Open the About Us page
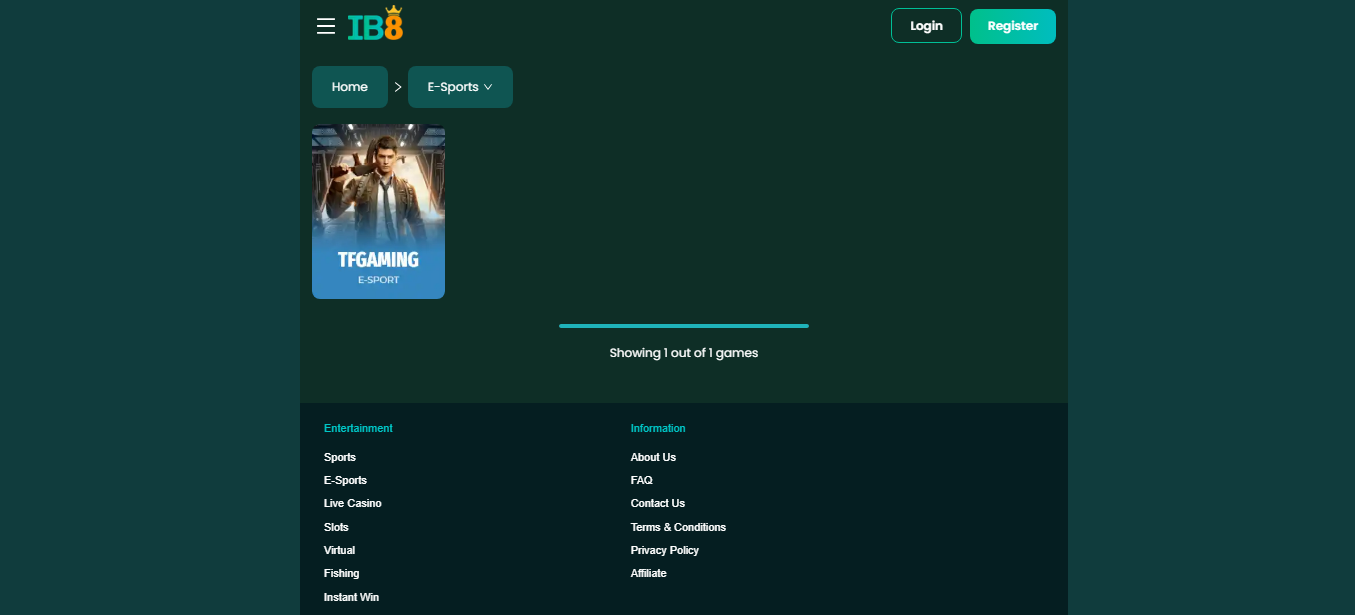 pyautogui.click(x=653, y=457)
